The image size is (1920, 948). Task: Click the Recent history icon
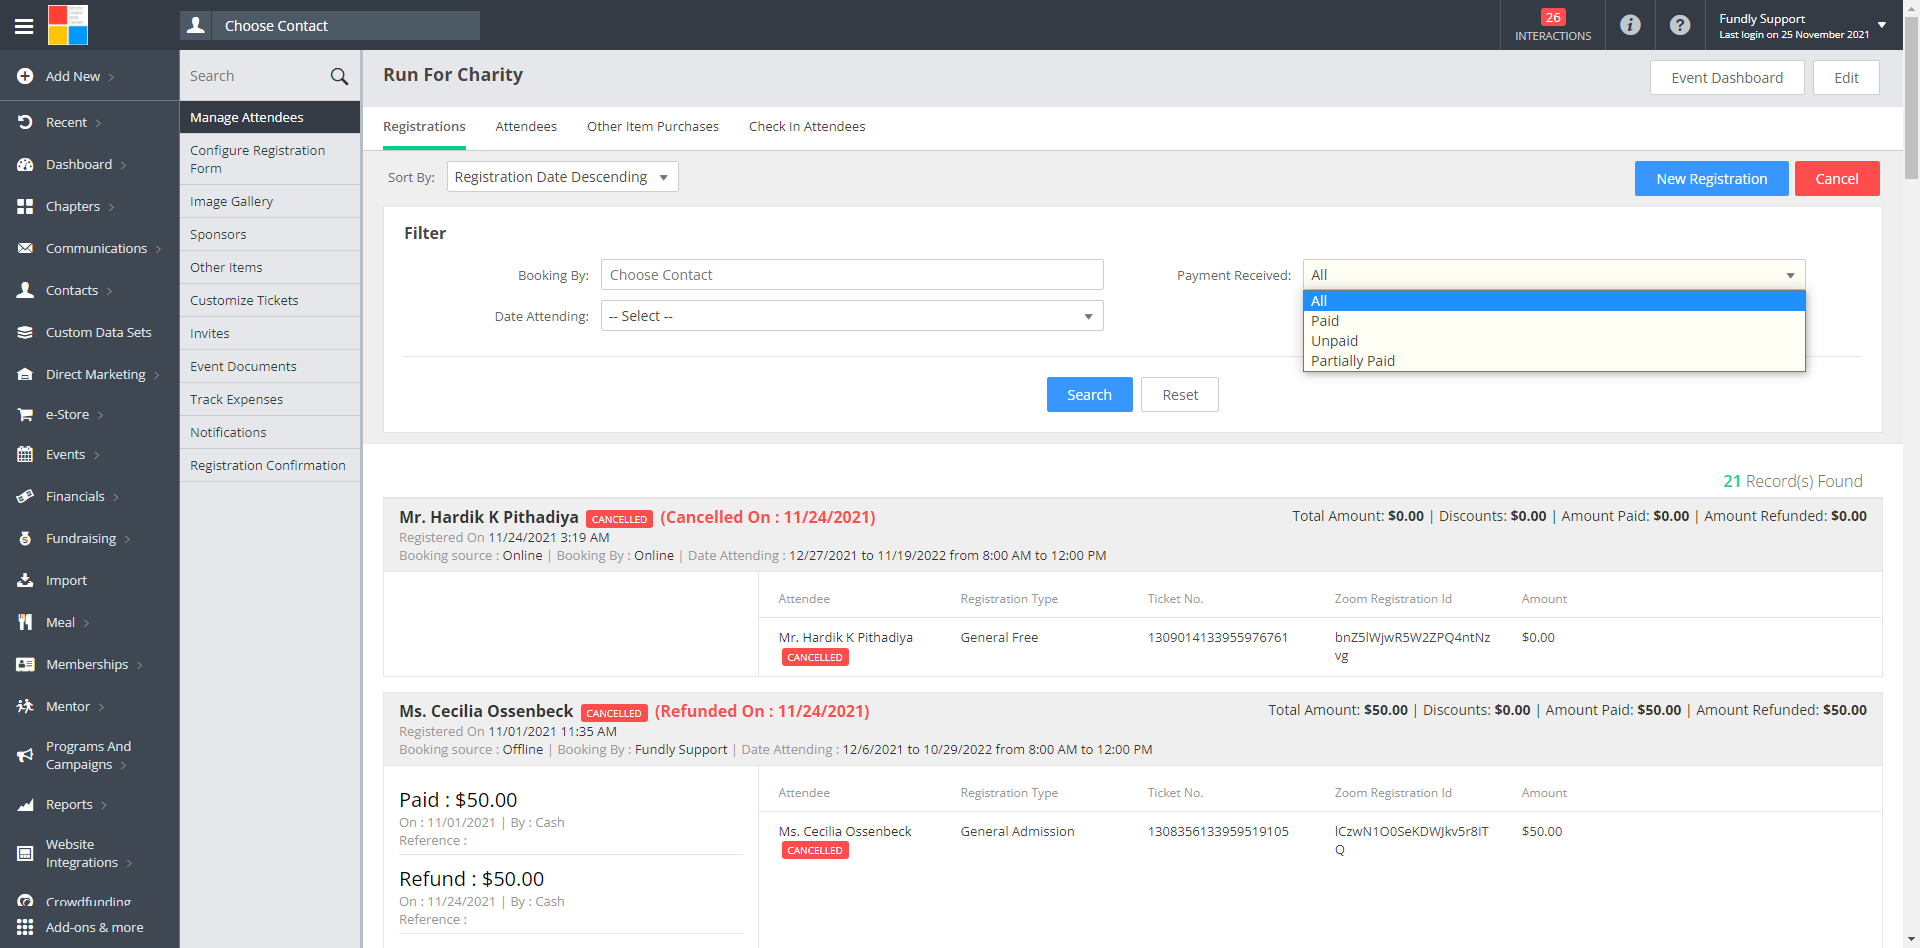pyautogui.click(x=25, y=122)
